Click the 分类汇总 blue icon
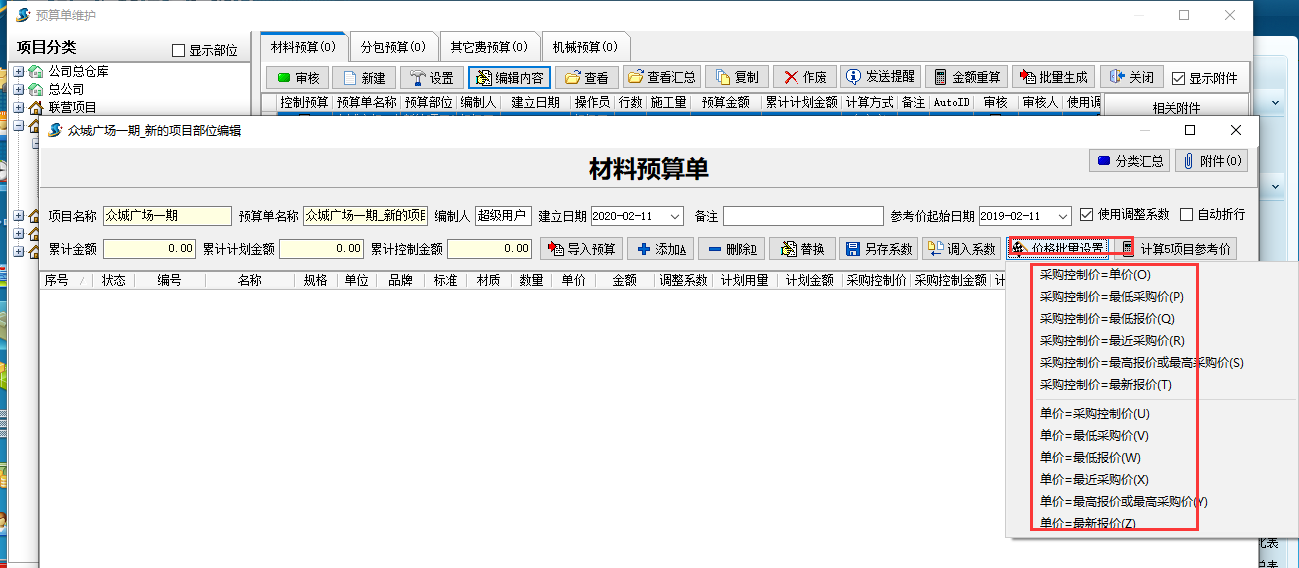 coord(1104,161)
